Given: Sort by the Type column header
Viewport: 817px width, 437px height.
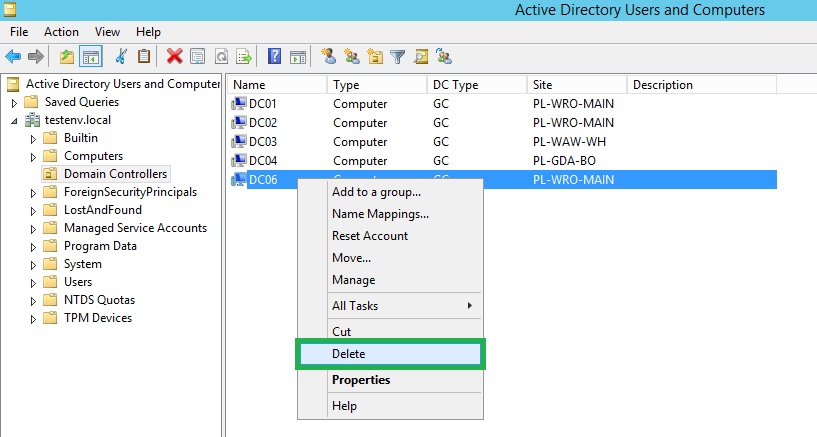Looking at the screenshot, I should coord(377,85).
